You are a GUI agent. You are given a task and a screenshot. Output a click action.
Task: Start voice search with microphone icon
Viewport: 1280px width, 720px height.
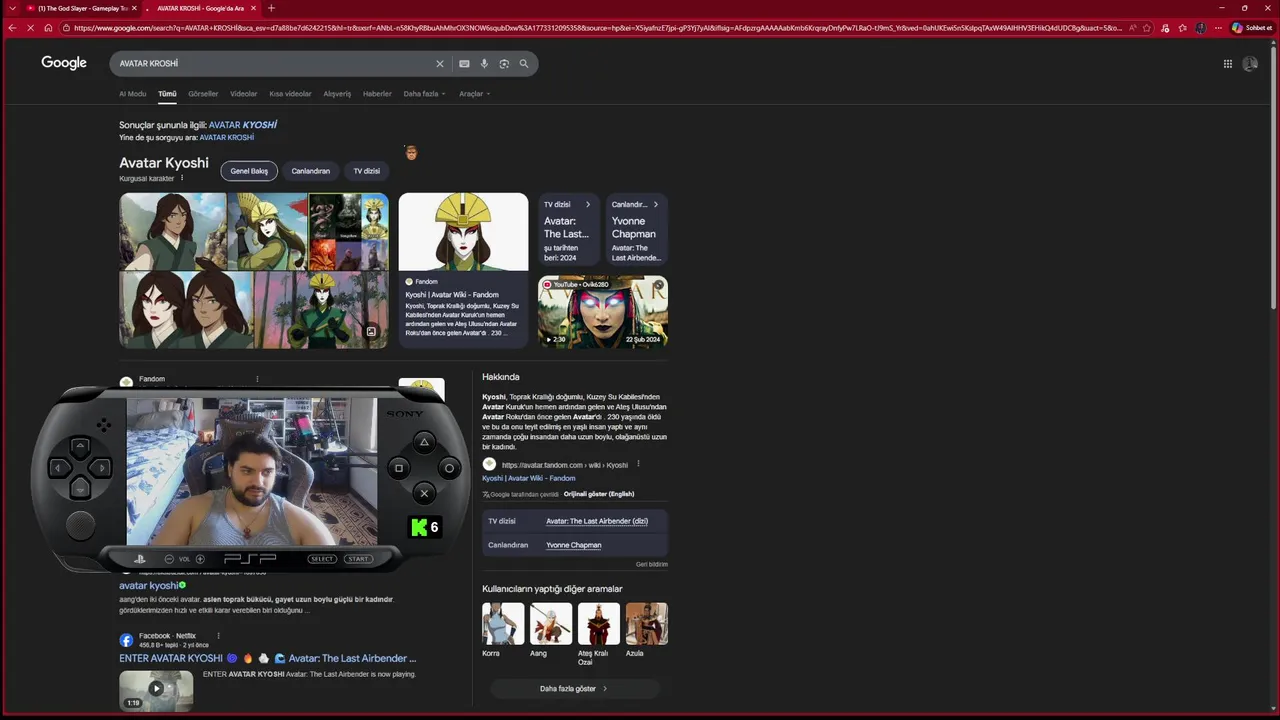pyautogui.click(x=484, y=64)
